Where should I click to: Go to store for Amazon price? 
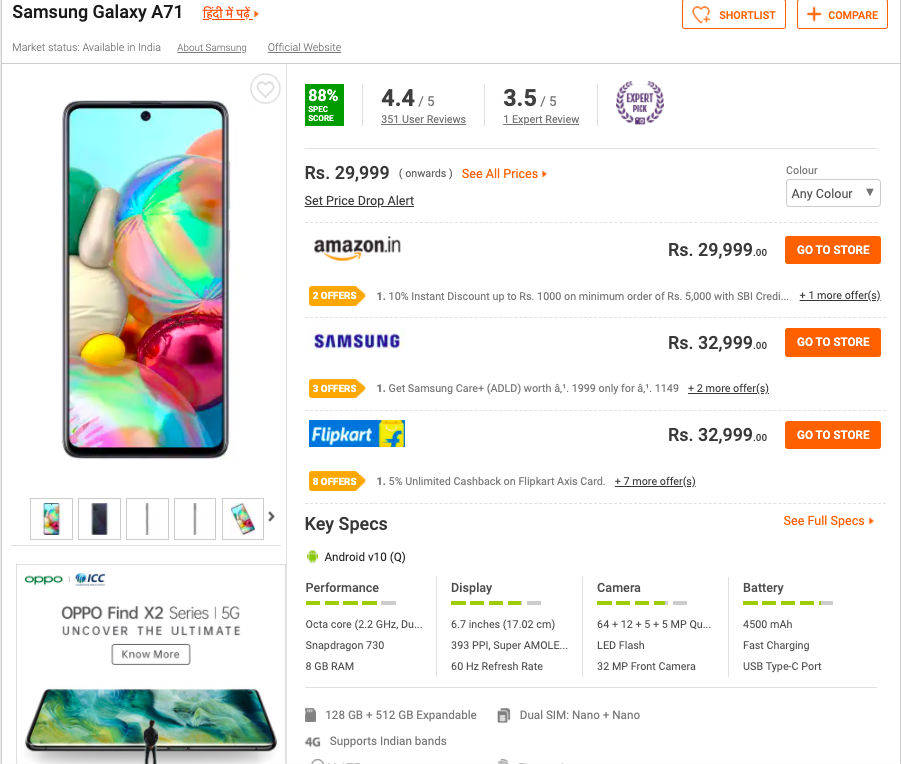click(x=832, y=250)
